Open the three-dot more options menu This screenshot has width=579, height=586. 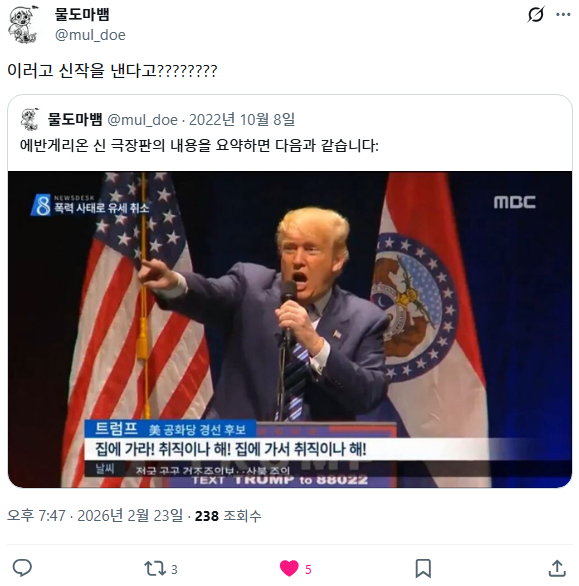pos(563,15)
